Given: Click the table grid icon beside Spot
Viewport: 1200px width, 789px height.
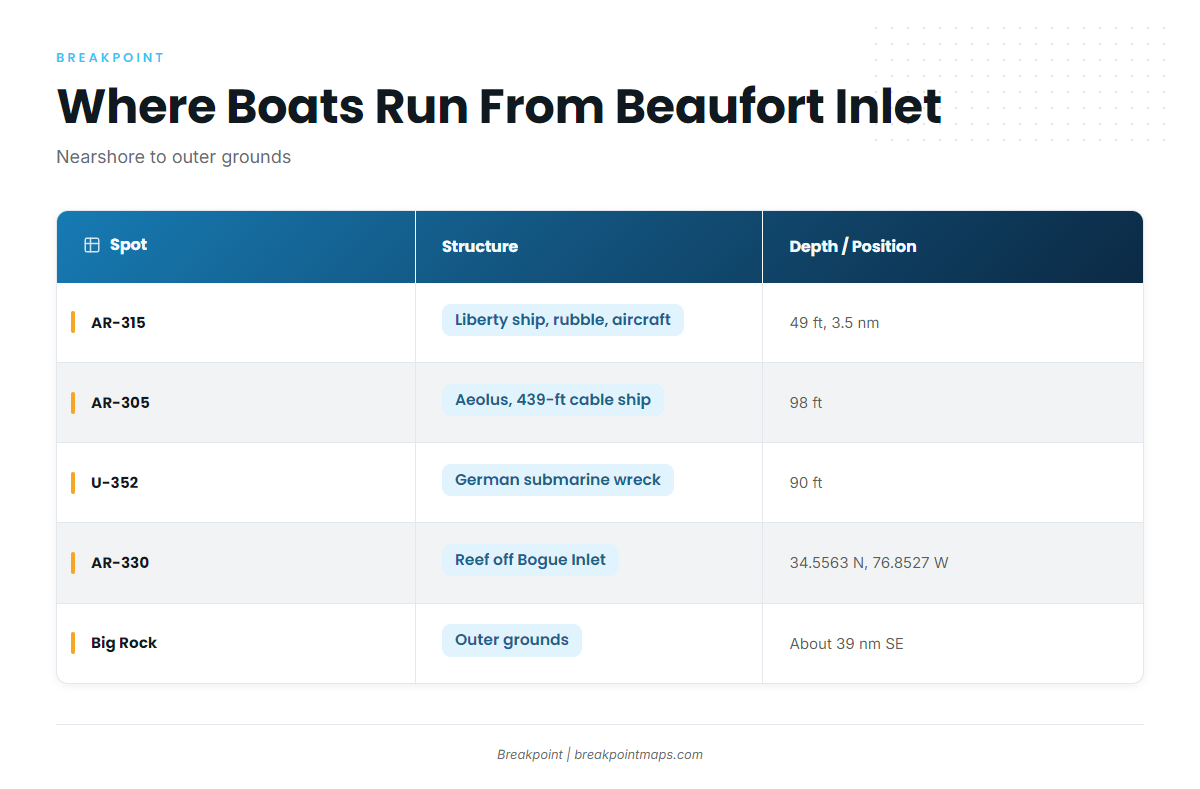Looking at the screenshot, I should (92, 245).
